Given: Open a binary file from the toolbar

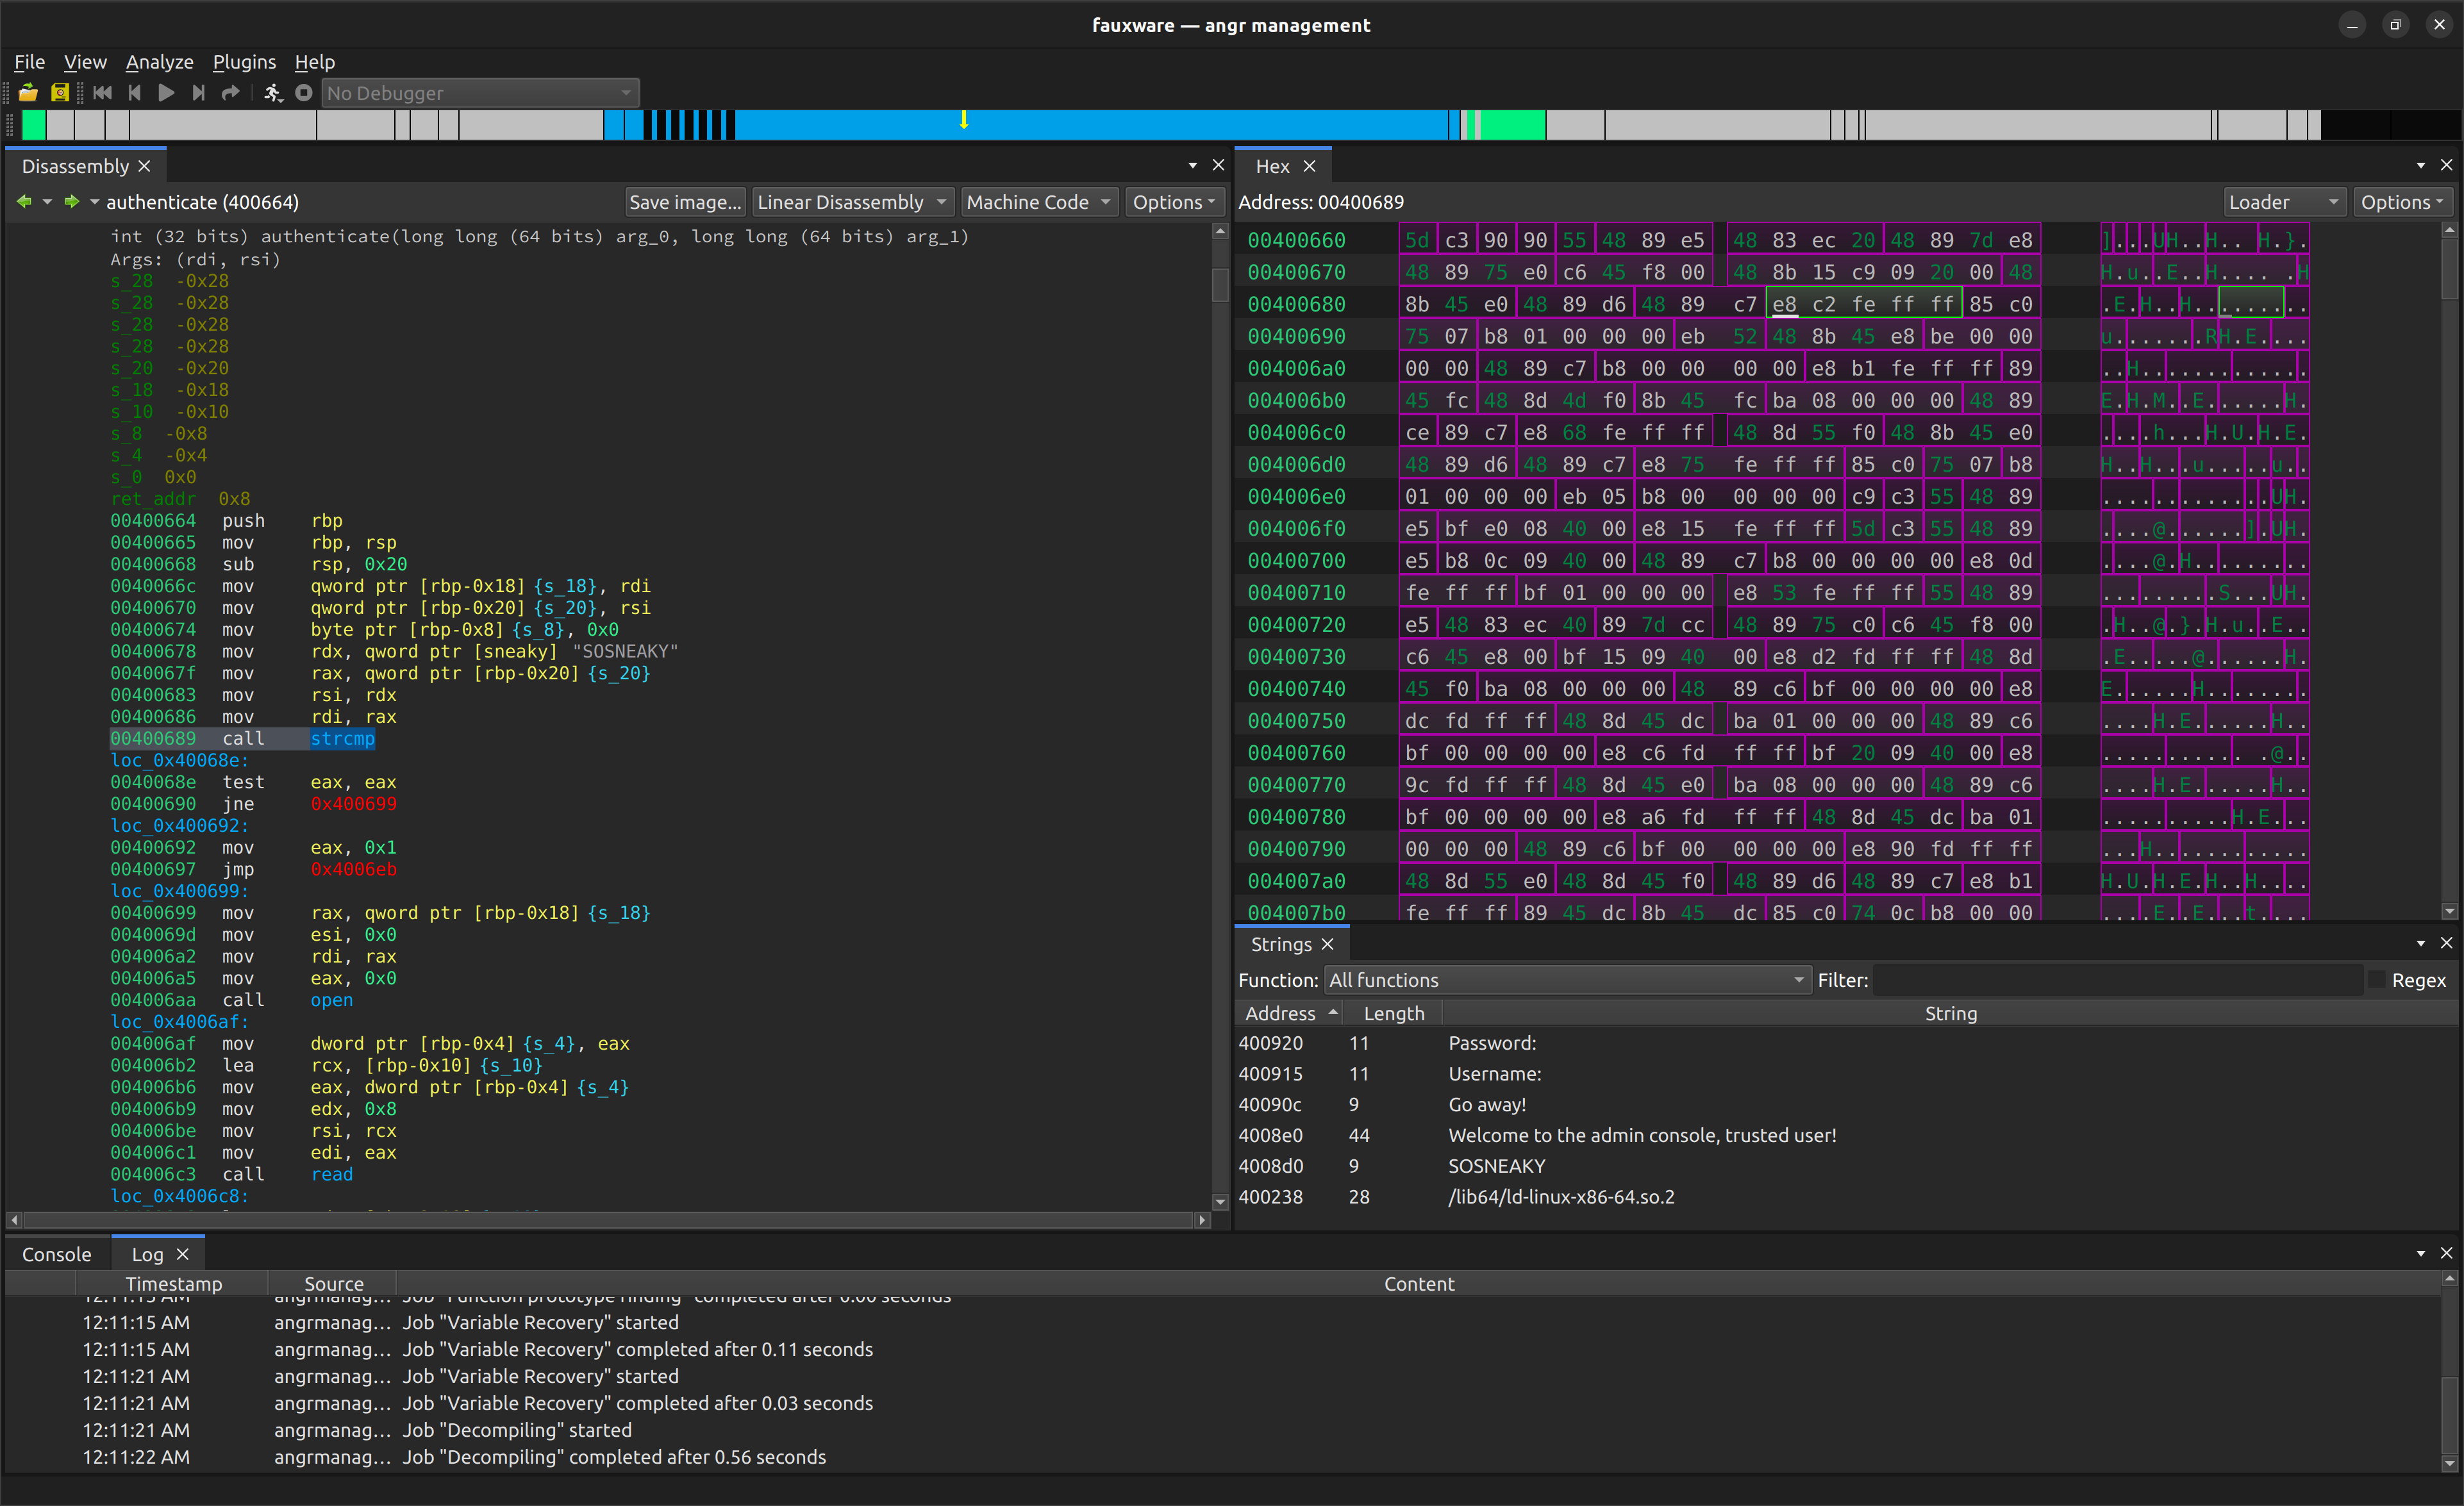Looking at the screenshot, I should coord(27,92).
